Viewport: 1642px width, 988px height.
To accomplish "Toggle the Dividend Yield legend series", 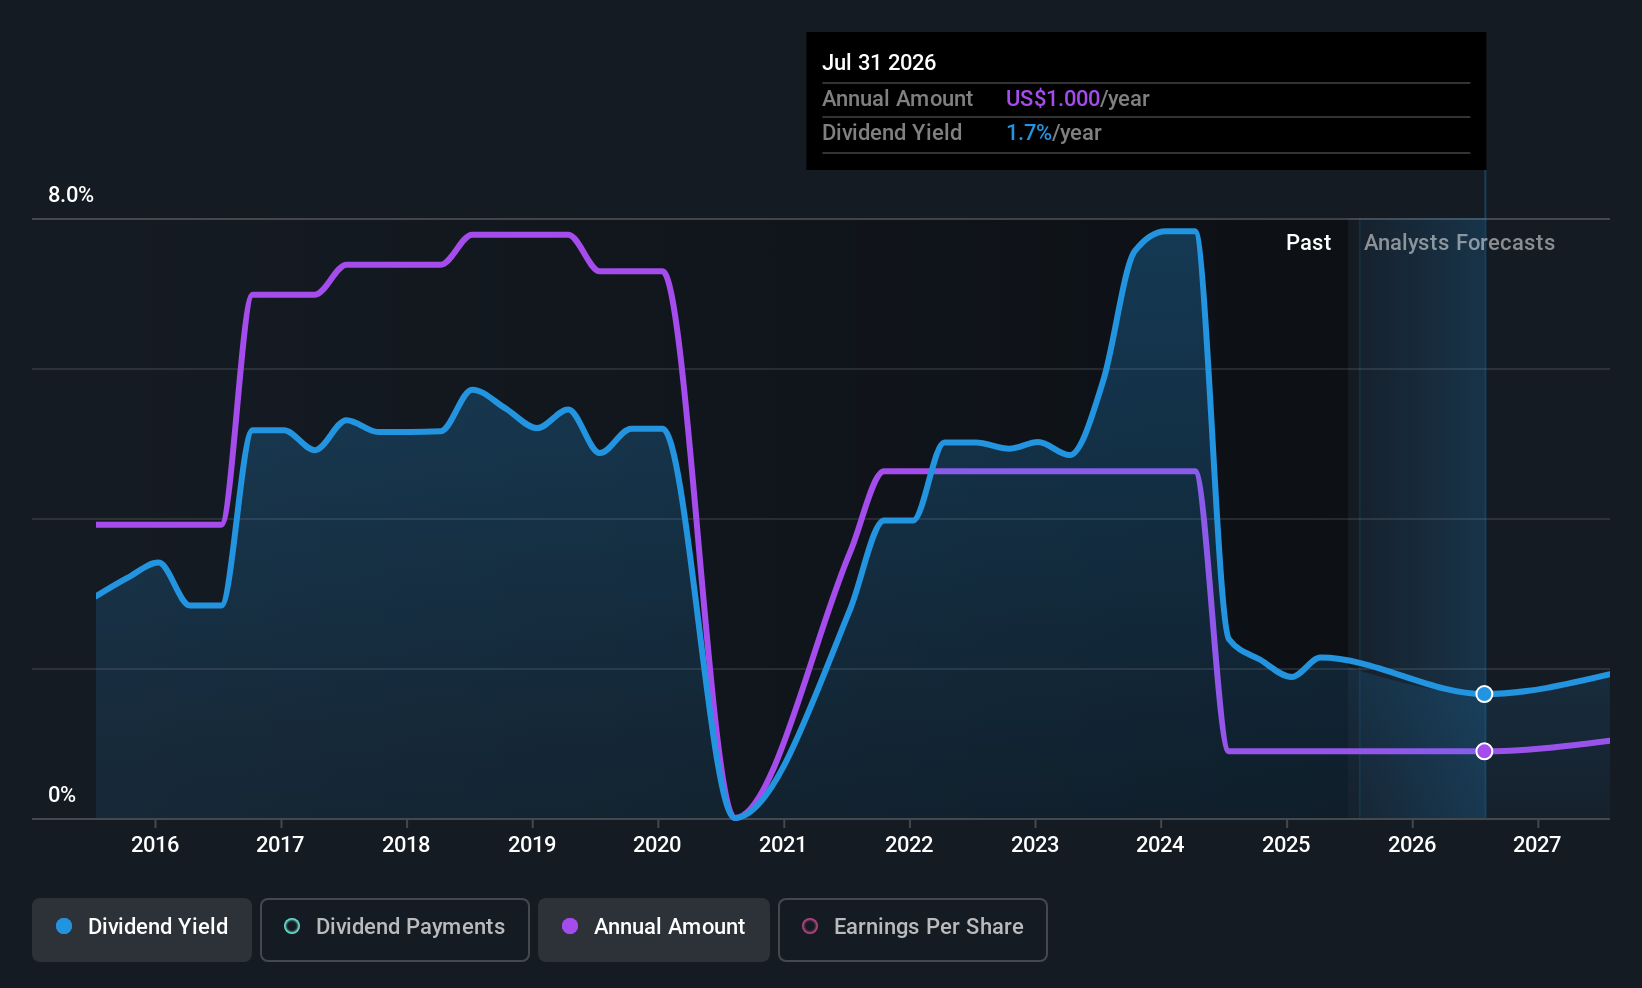I will (142, 928).
